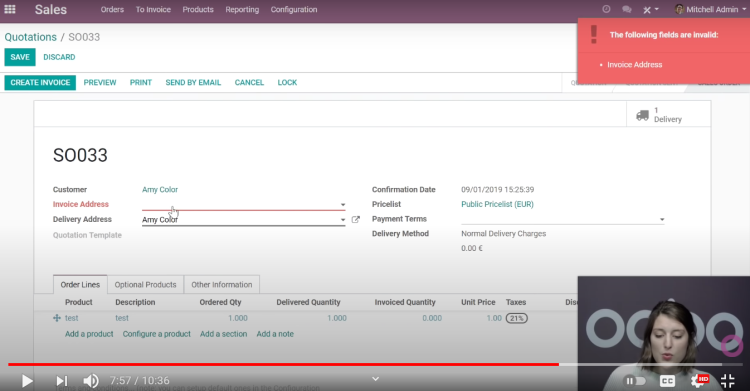
Task: Open Reporting menu
Action: pos(242,9)
